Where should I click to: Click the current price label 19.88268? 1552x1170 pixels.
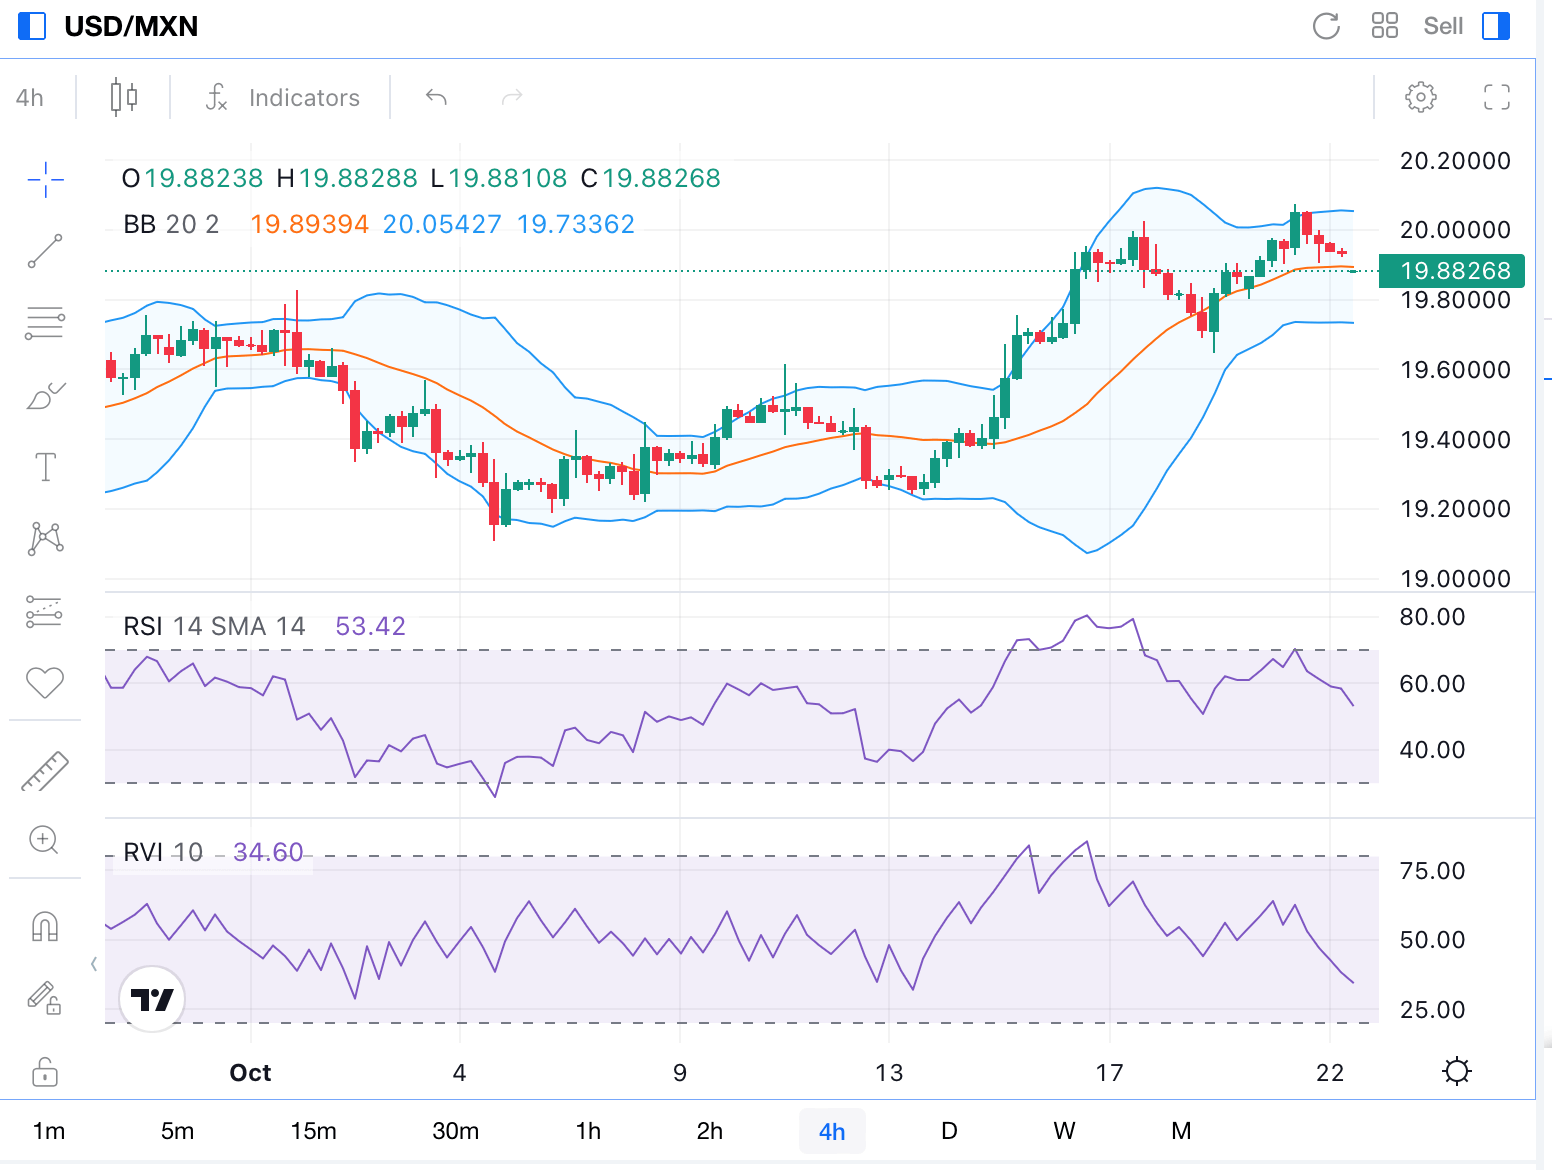1454,271
